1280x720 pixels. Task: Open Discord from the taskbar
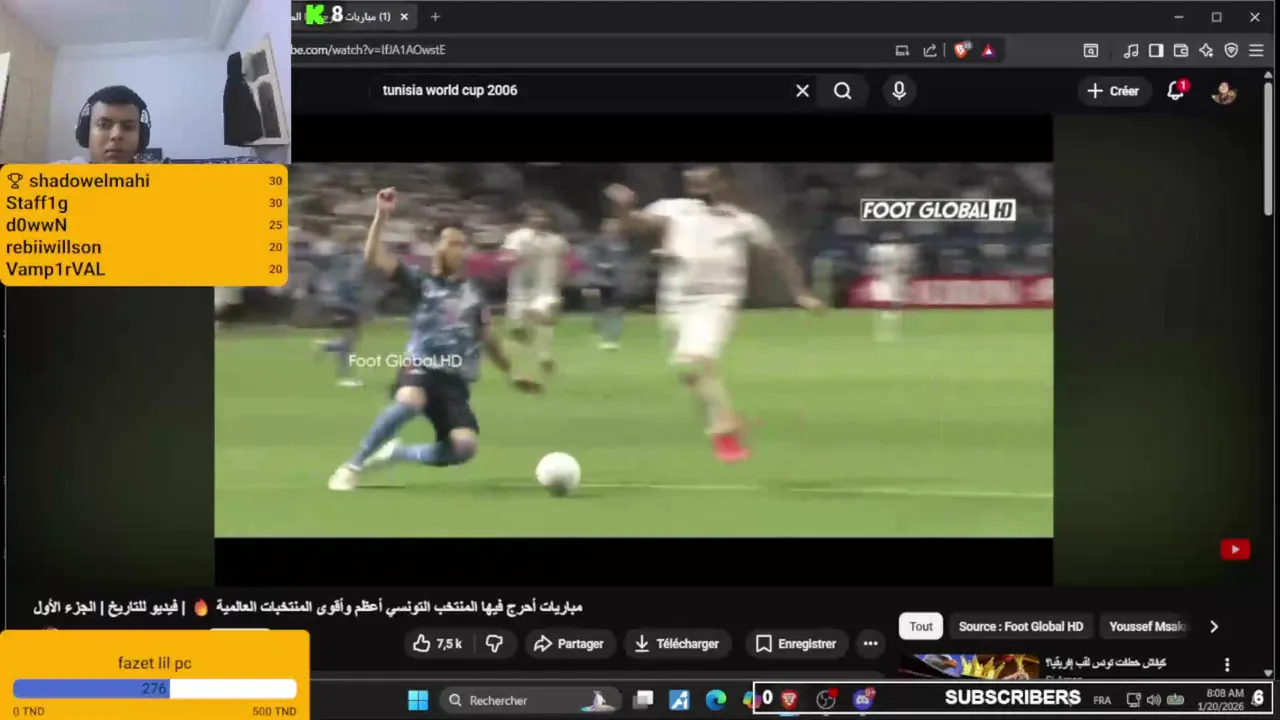tap(863, 700)
